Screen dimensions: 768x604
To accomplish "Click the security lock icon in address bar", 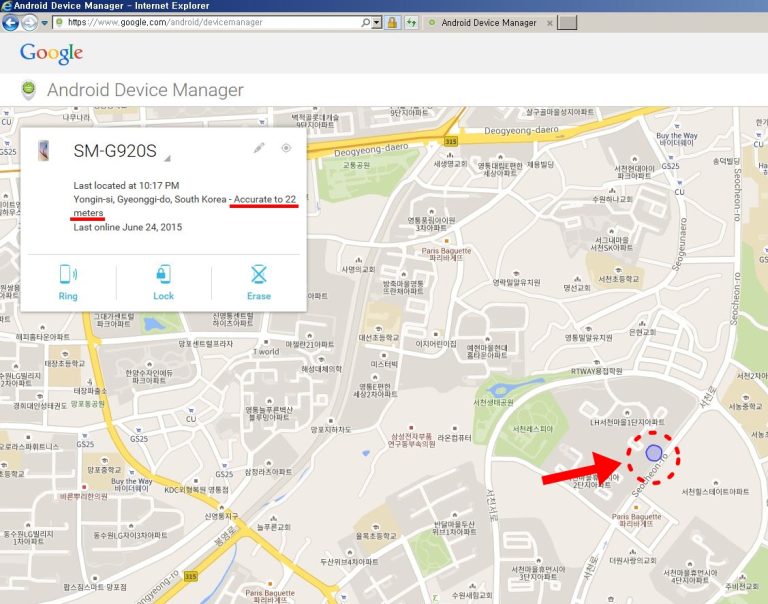I will tap(393, 22).
